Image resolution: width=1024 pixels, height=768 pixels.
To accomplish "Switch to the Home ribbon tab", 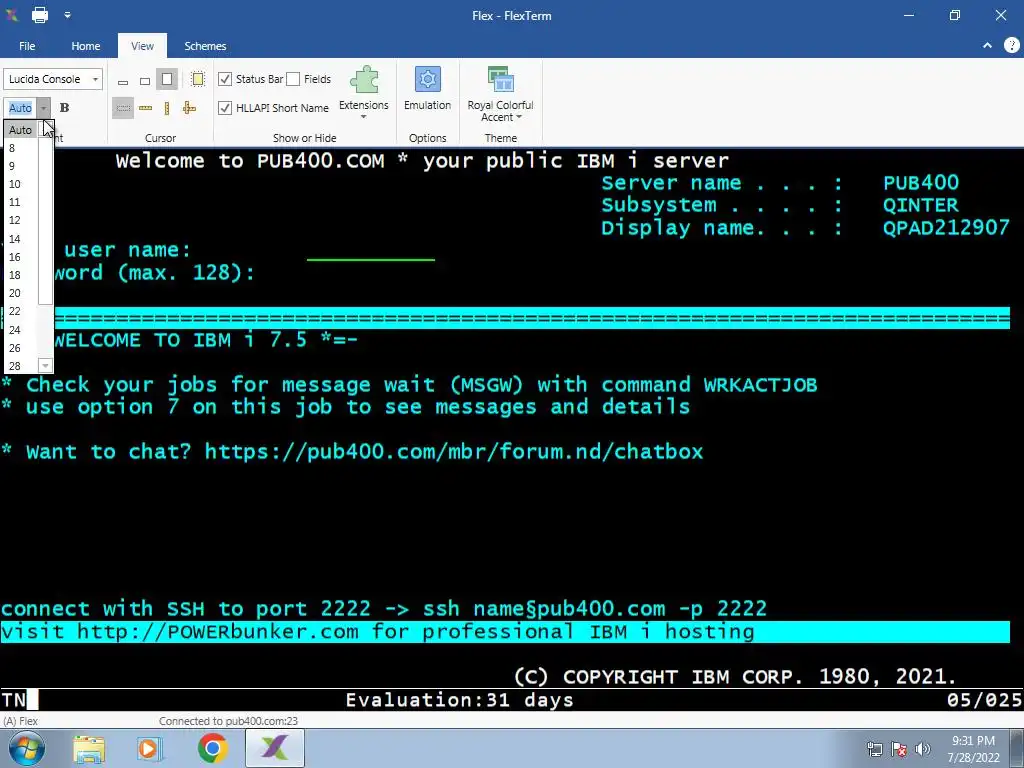I will coord(86,46).
